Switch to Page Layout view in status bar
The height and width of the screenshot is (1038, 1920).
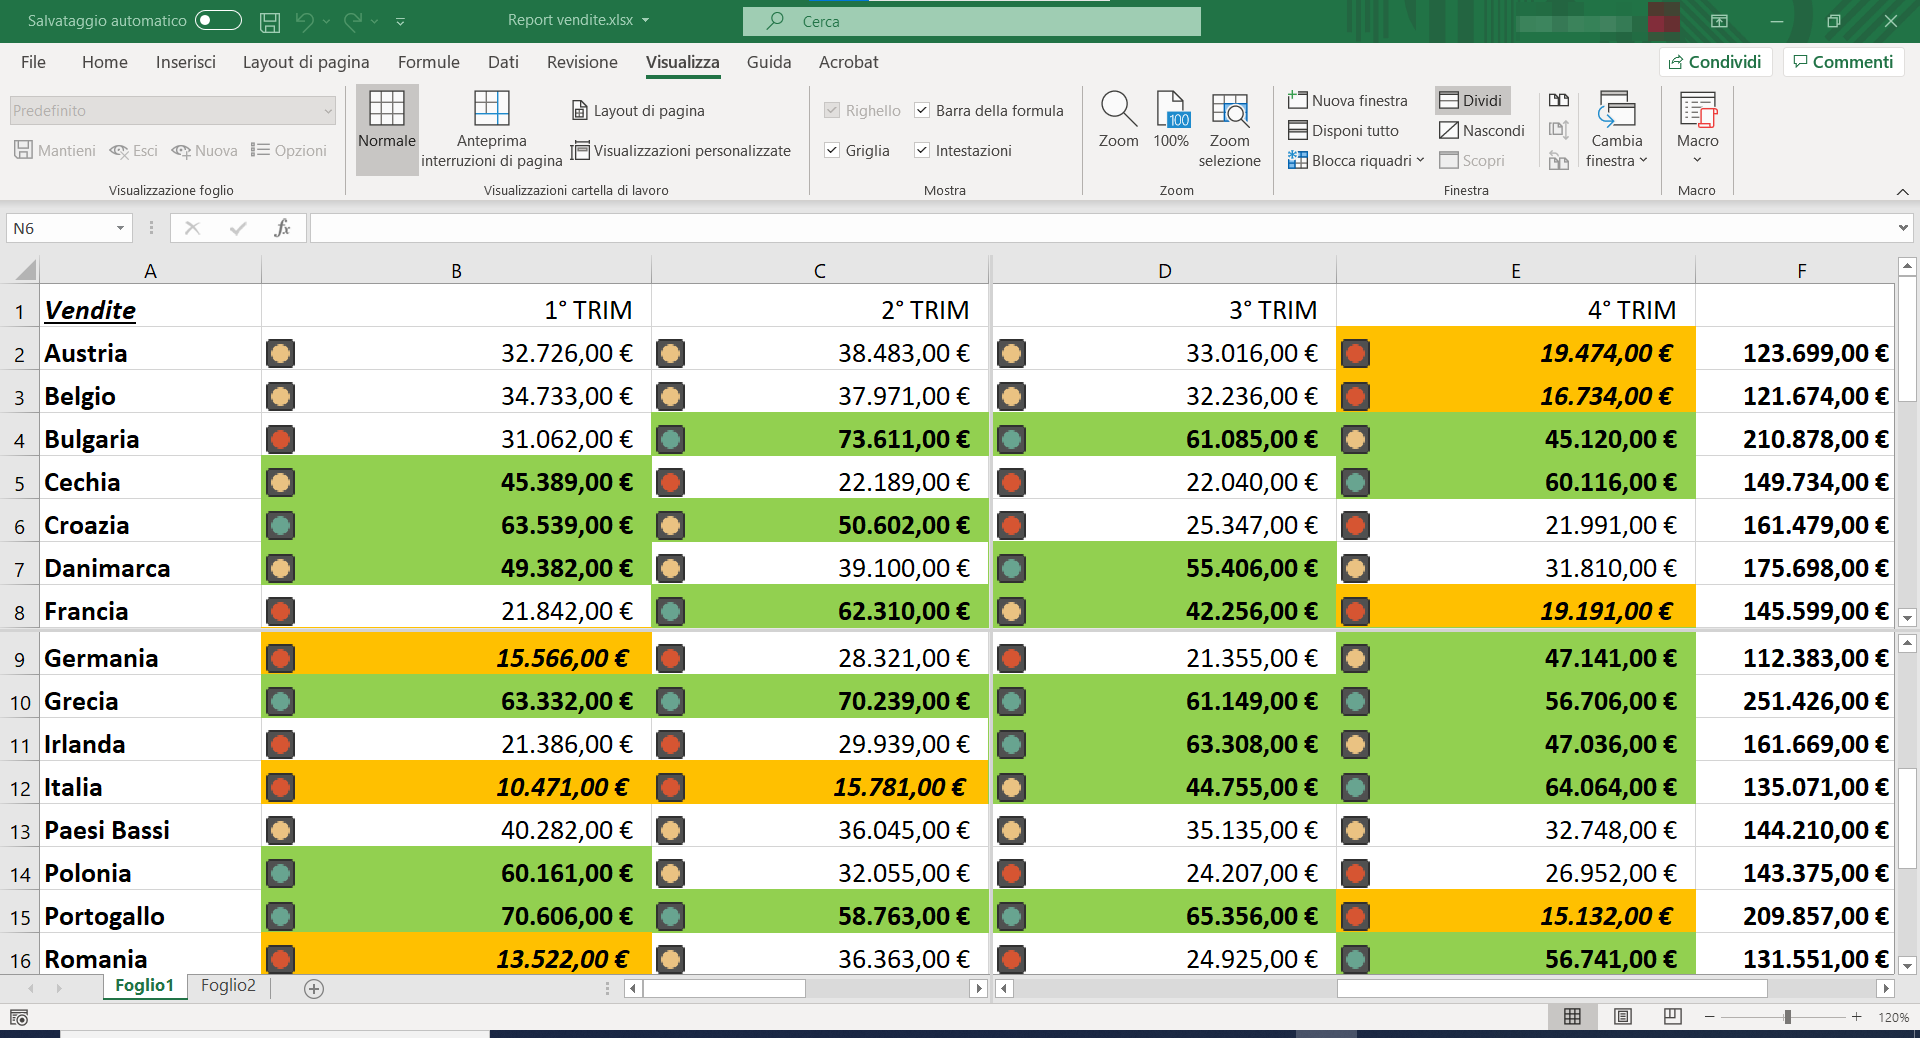pyautogui.click(x=1623, y=1016)
